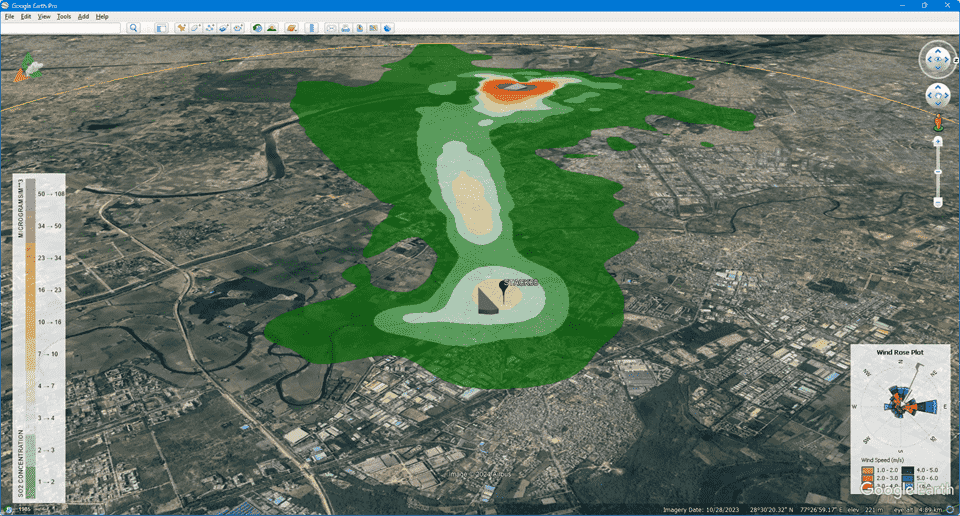The height and width of the screenshot is (516, 960).
Task: Move right with pan joystick arrow
Action: click(946, 96)
